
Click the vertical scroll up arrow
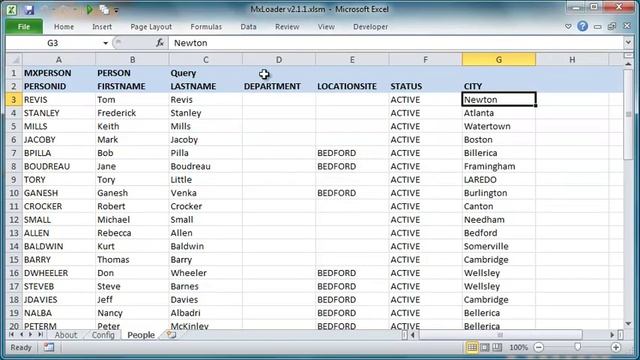[629, 64]
